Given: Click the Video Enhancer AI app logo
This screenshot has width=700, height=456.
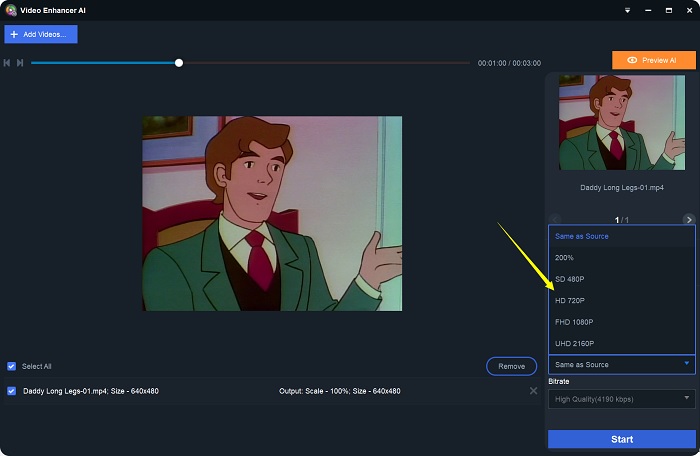Looking at the screenshot, I should point(11,10).
